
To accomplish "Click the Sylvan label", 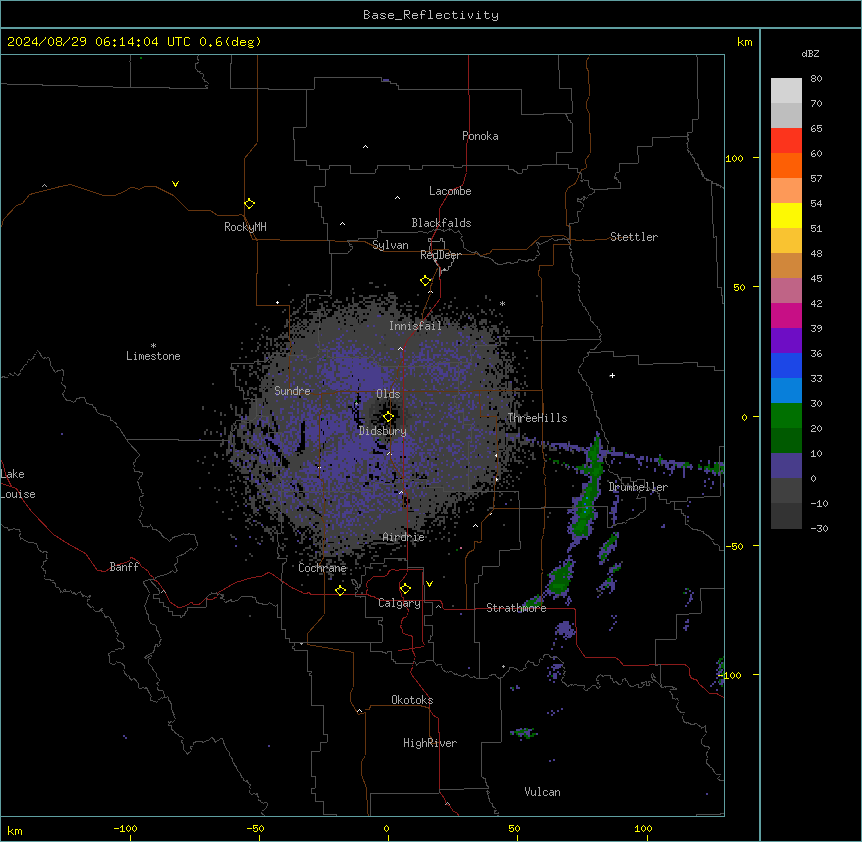I will click(390, 245).
